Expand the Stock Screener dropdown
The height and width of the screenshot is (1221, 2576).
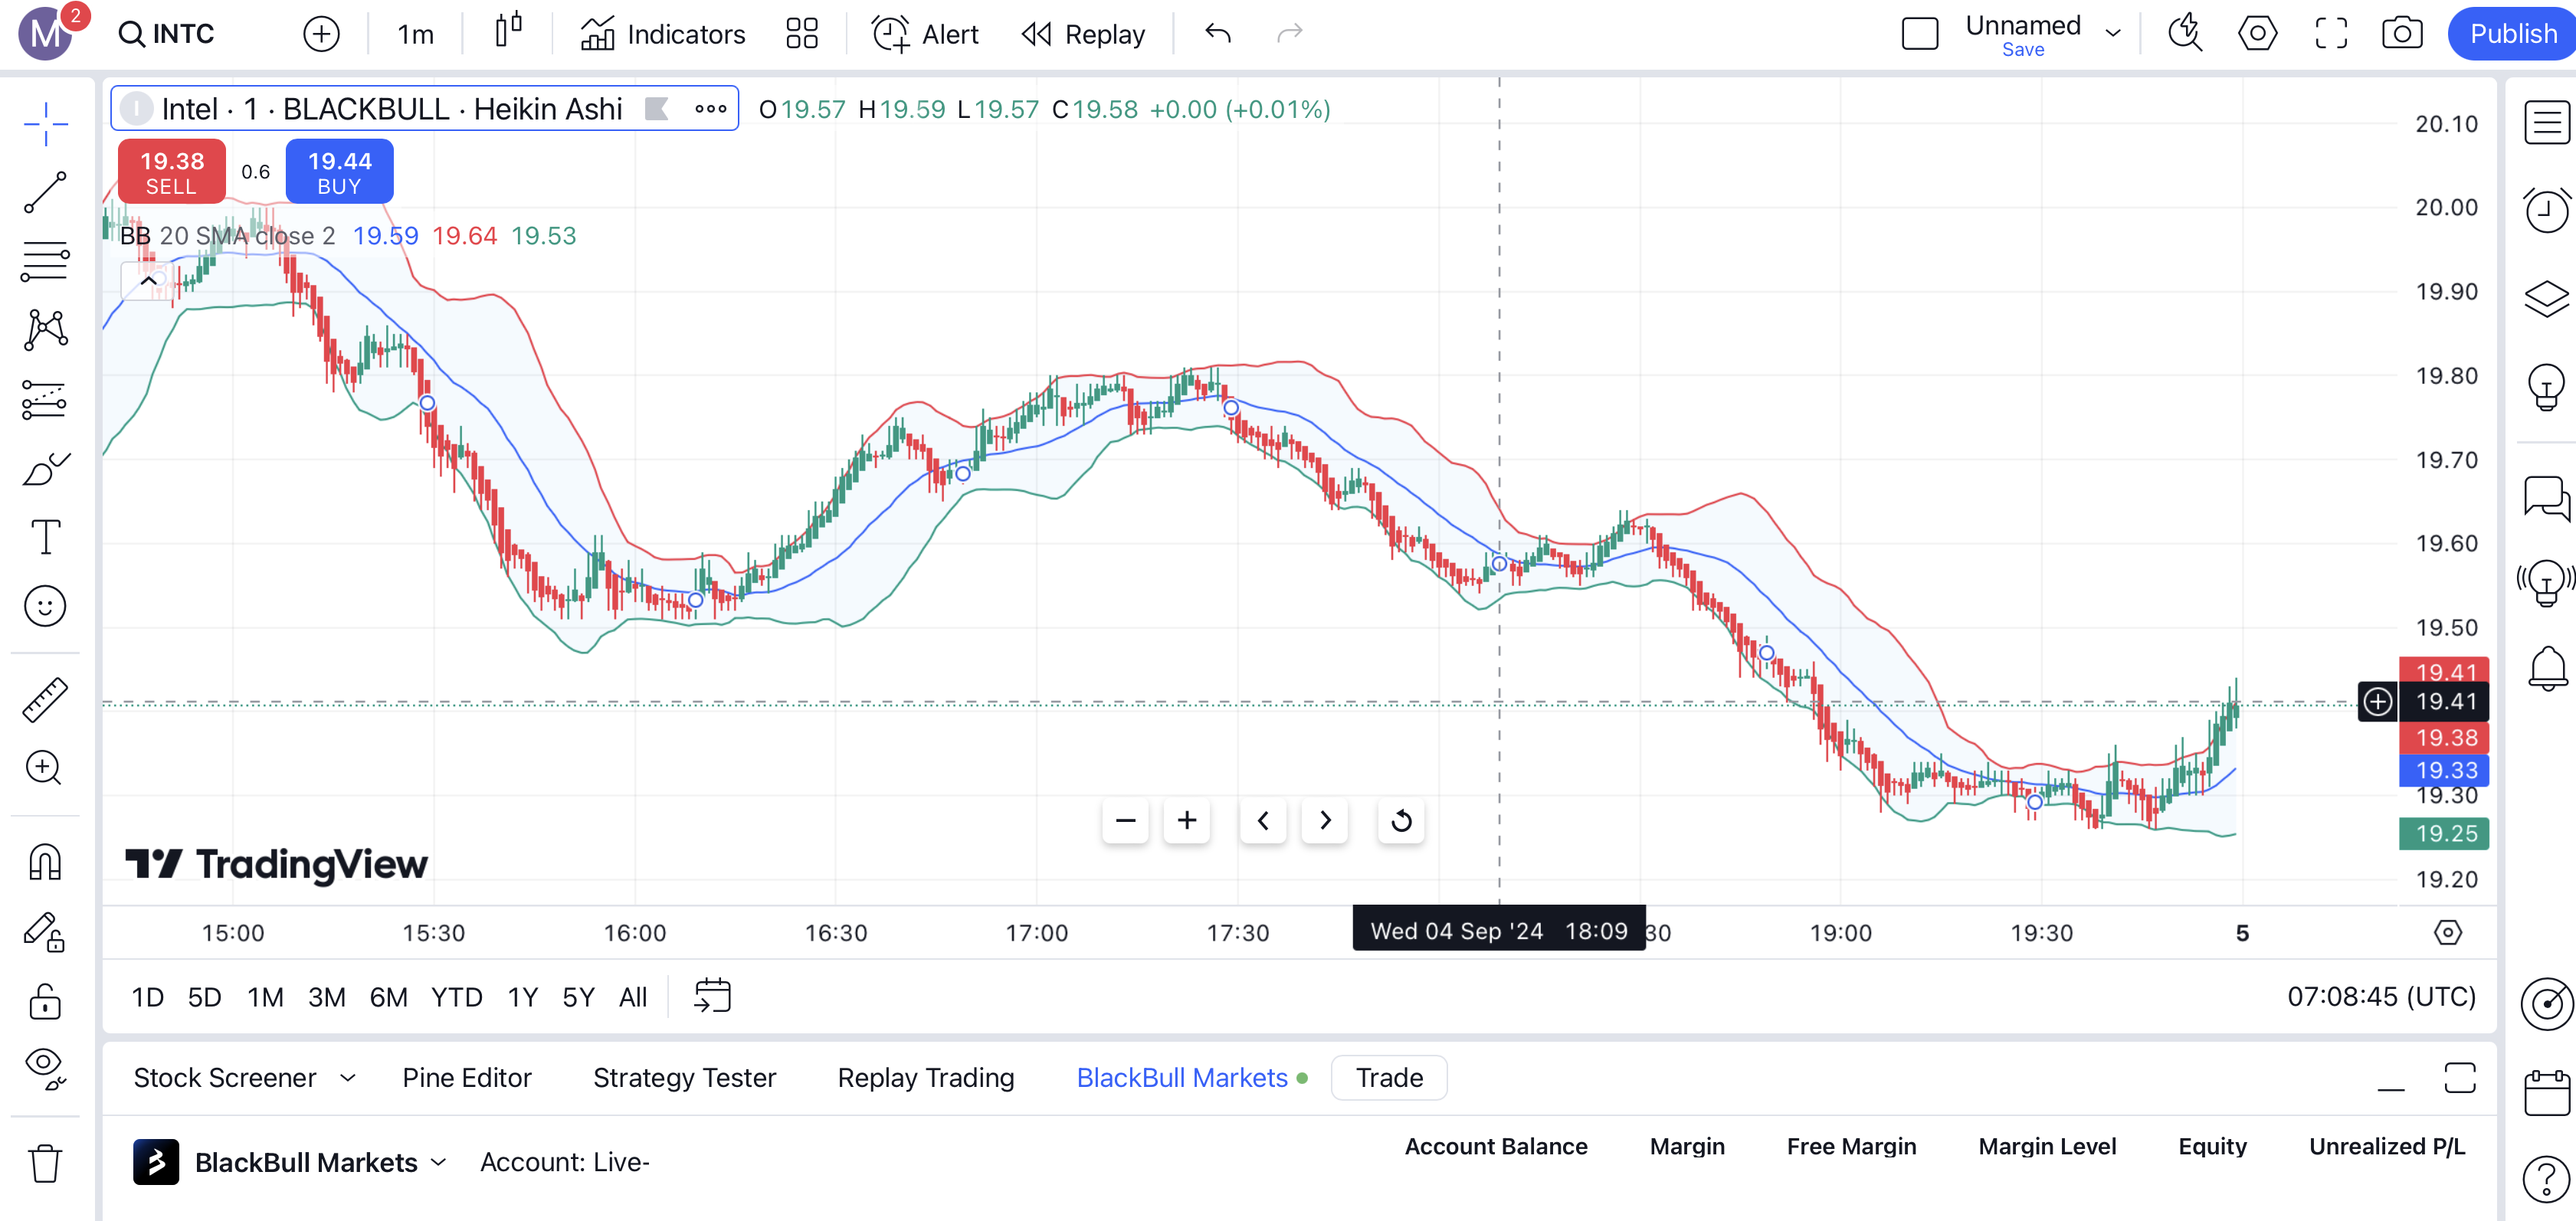tap(347, 1078)
